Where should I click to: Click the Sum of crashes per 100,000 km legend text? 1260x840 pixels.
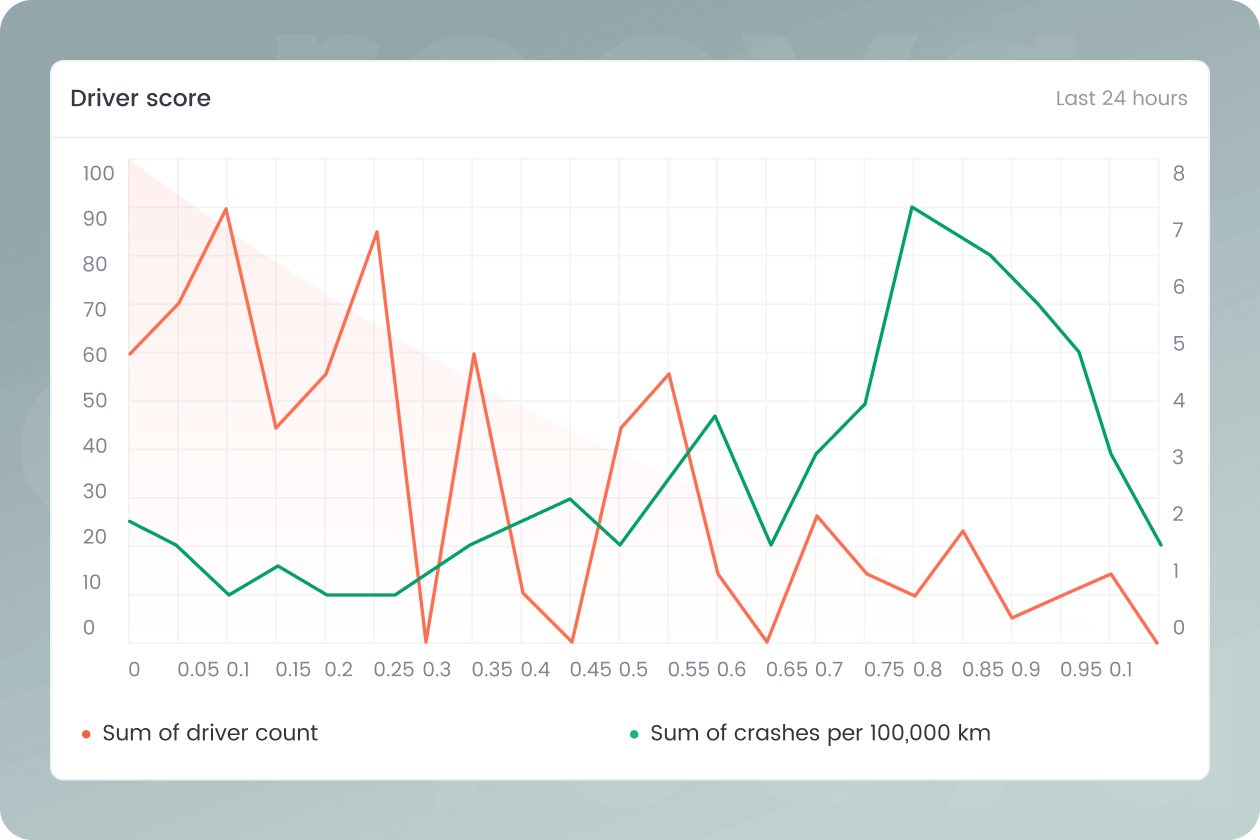(x=820, y=732)
